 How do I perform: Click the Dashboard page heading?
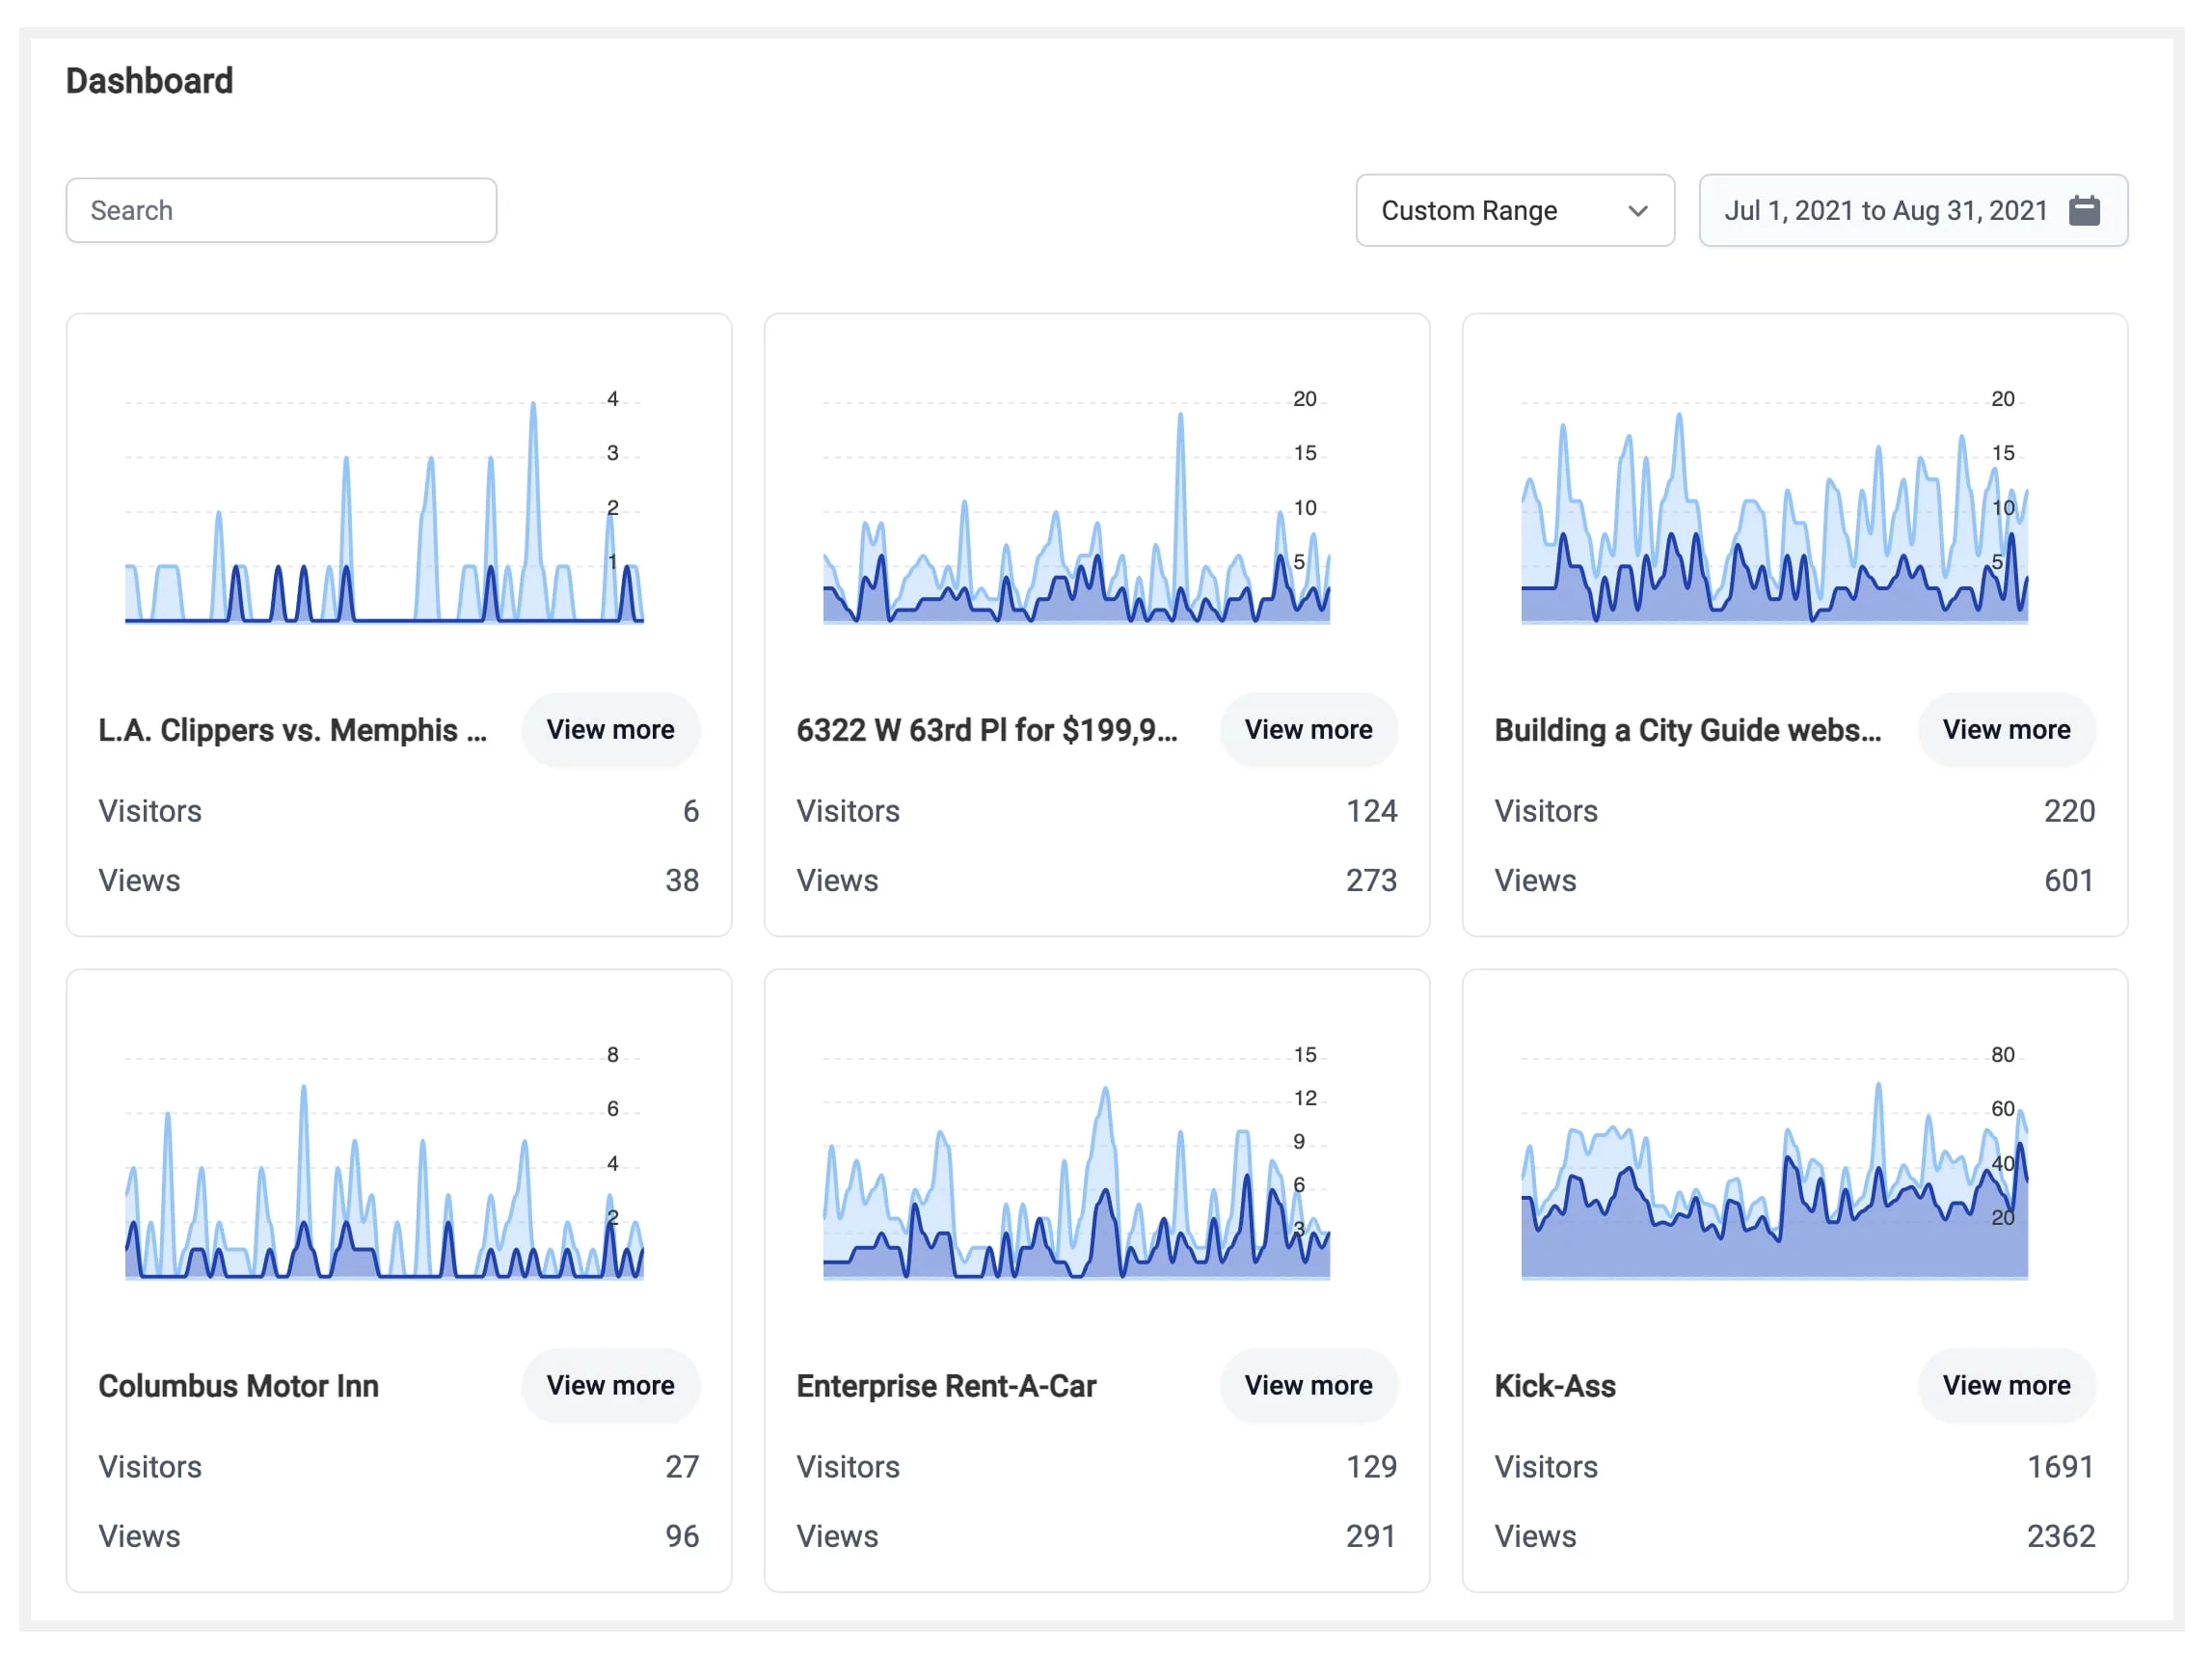(149, 81)
